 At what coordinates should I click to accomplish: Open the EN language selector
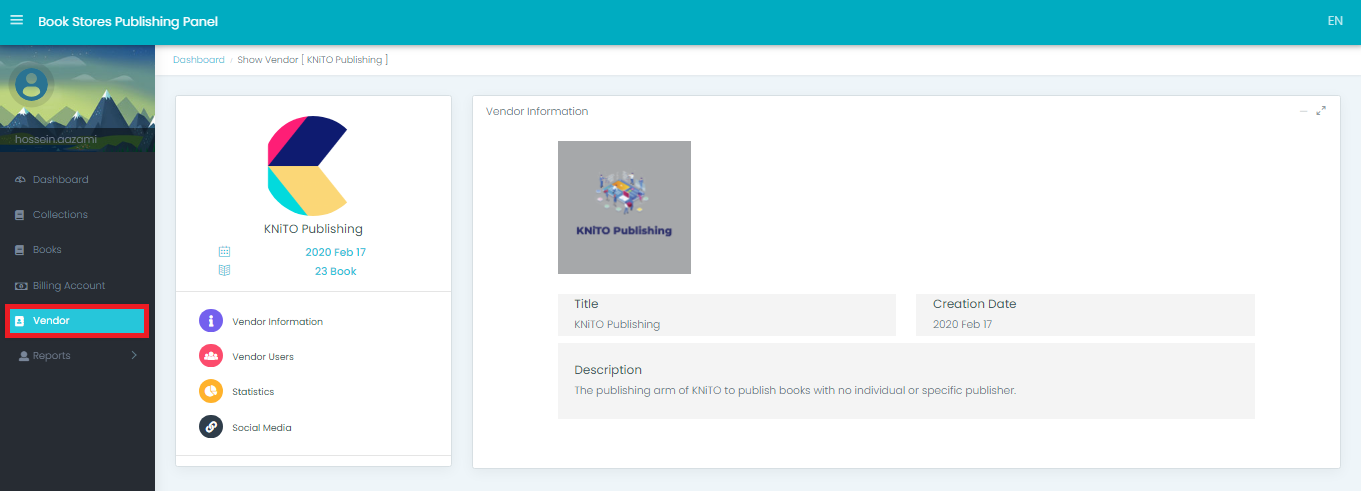click(1334, 21)
